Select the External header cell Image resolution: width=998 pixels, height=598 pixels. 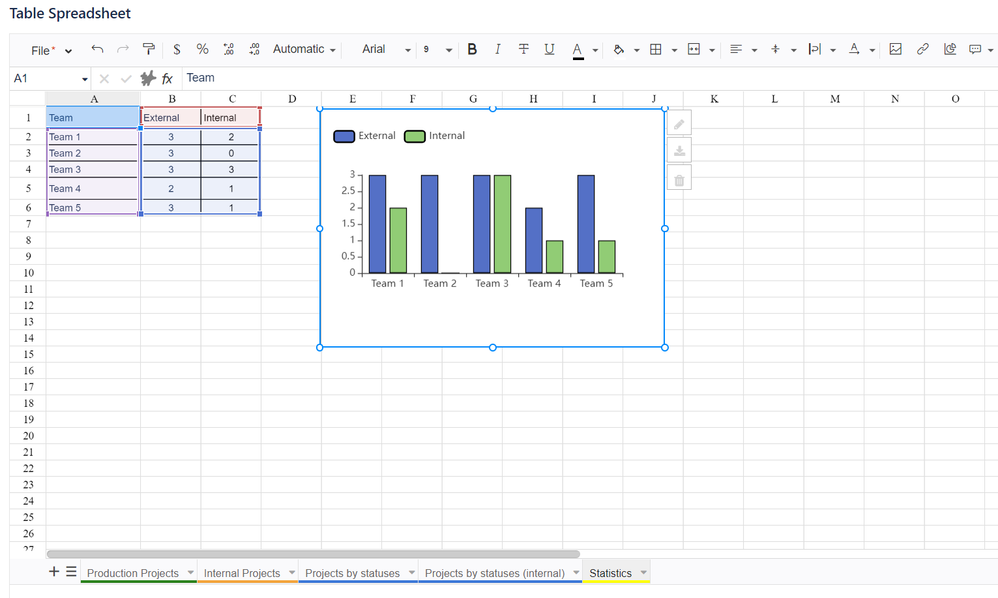171,118
